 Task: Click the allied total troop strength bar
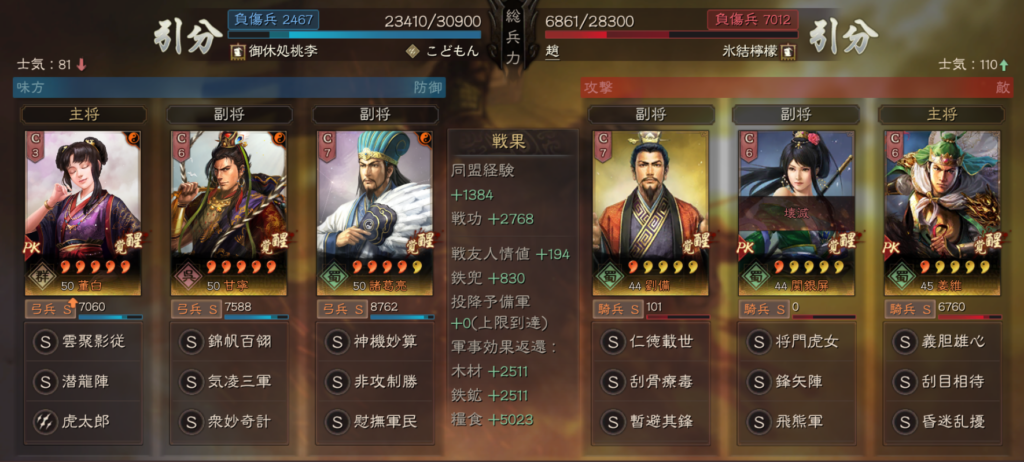click(x=355, y=35)
